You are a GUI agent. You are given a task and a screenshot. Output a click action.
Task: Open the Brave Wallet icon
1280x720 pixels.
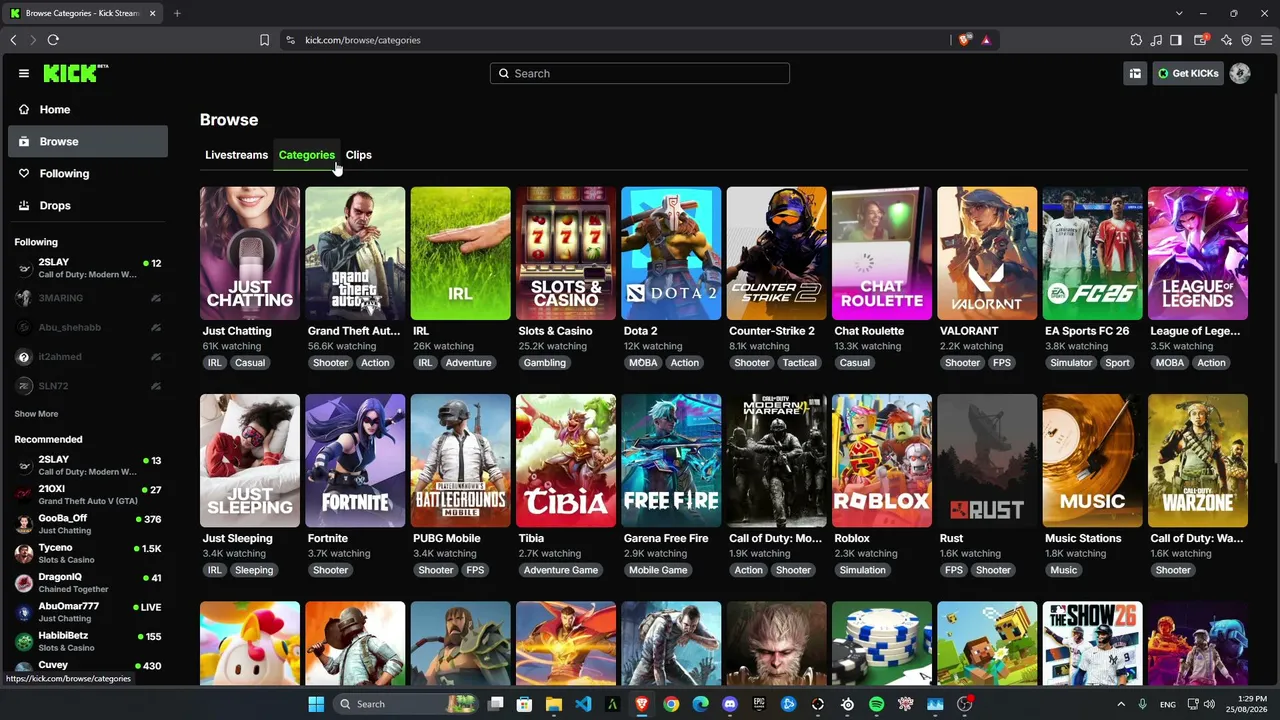1202,40
